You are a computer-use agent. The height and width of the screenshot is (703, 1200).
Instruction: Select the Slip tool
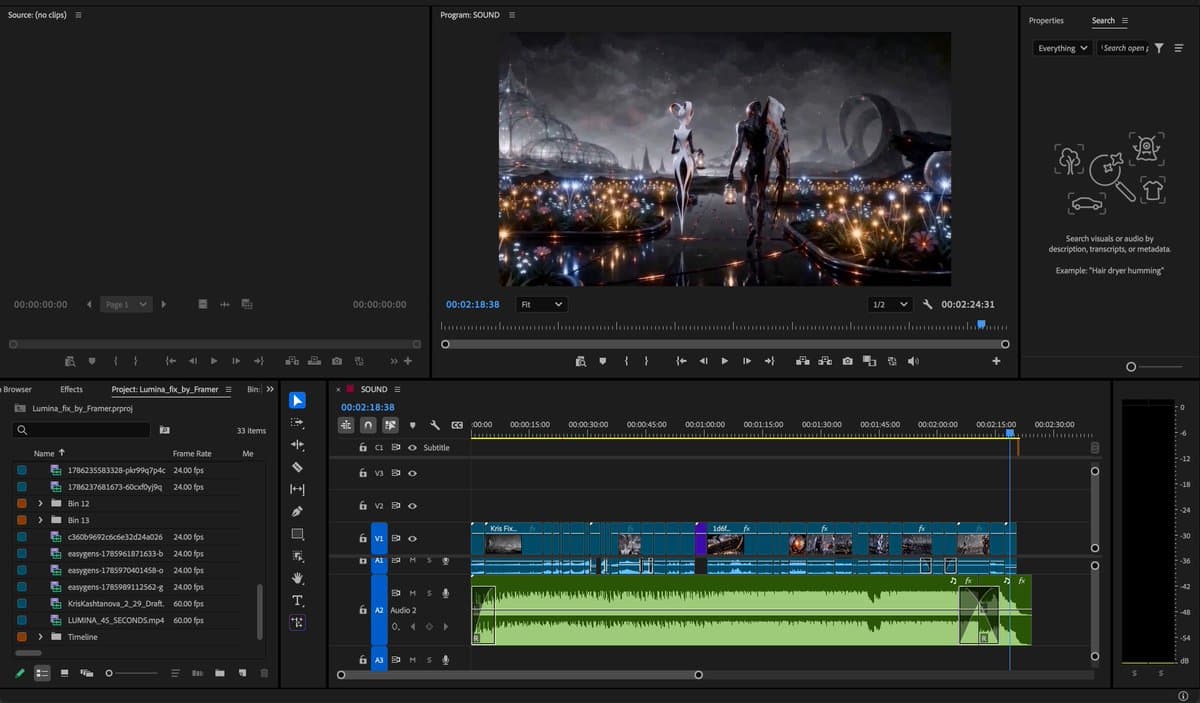(x=298, y=490)
